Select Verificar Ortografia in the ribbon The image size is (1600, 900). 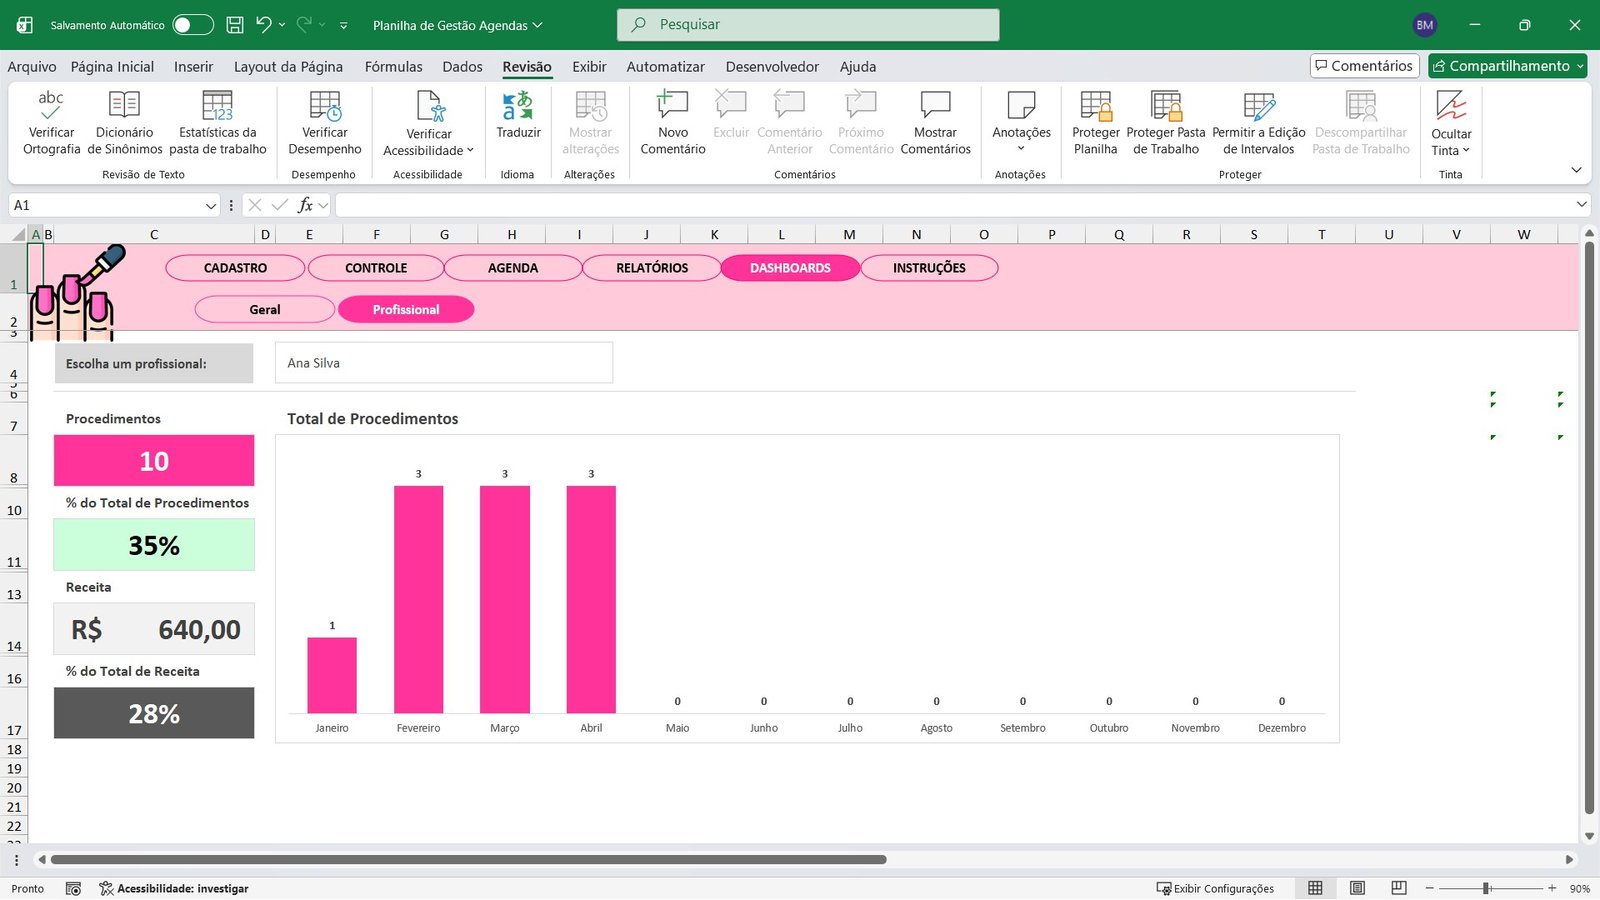click(x=50, y=124)
